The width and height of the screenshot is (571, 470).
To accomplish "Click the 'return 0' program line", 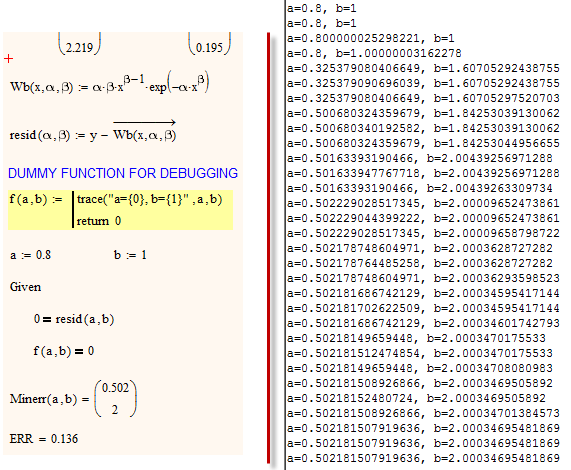I will pyautogui.click(x=99, y=221).
